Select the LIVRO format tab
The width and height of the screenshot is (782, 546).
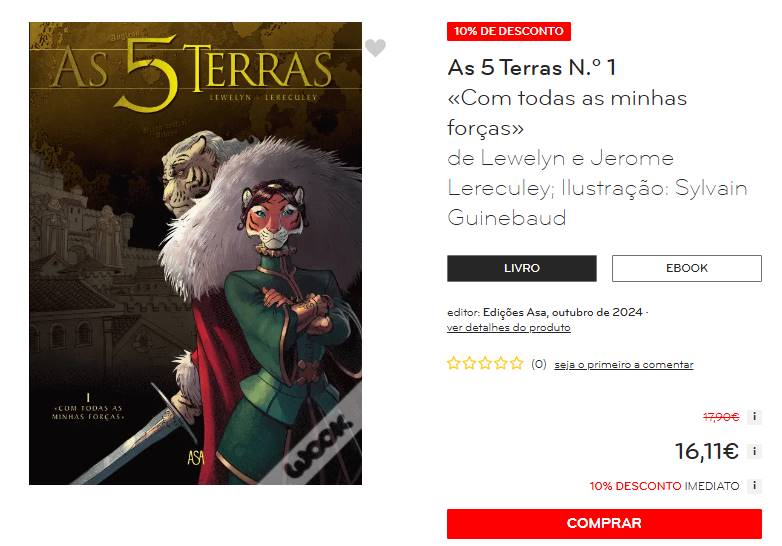522,268
